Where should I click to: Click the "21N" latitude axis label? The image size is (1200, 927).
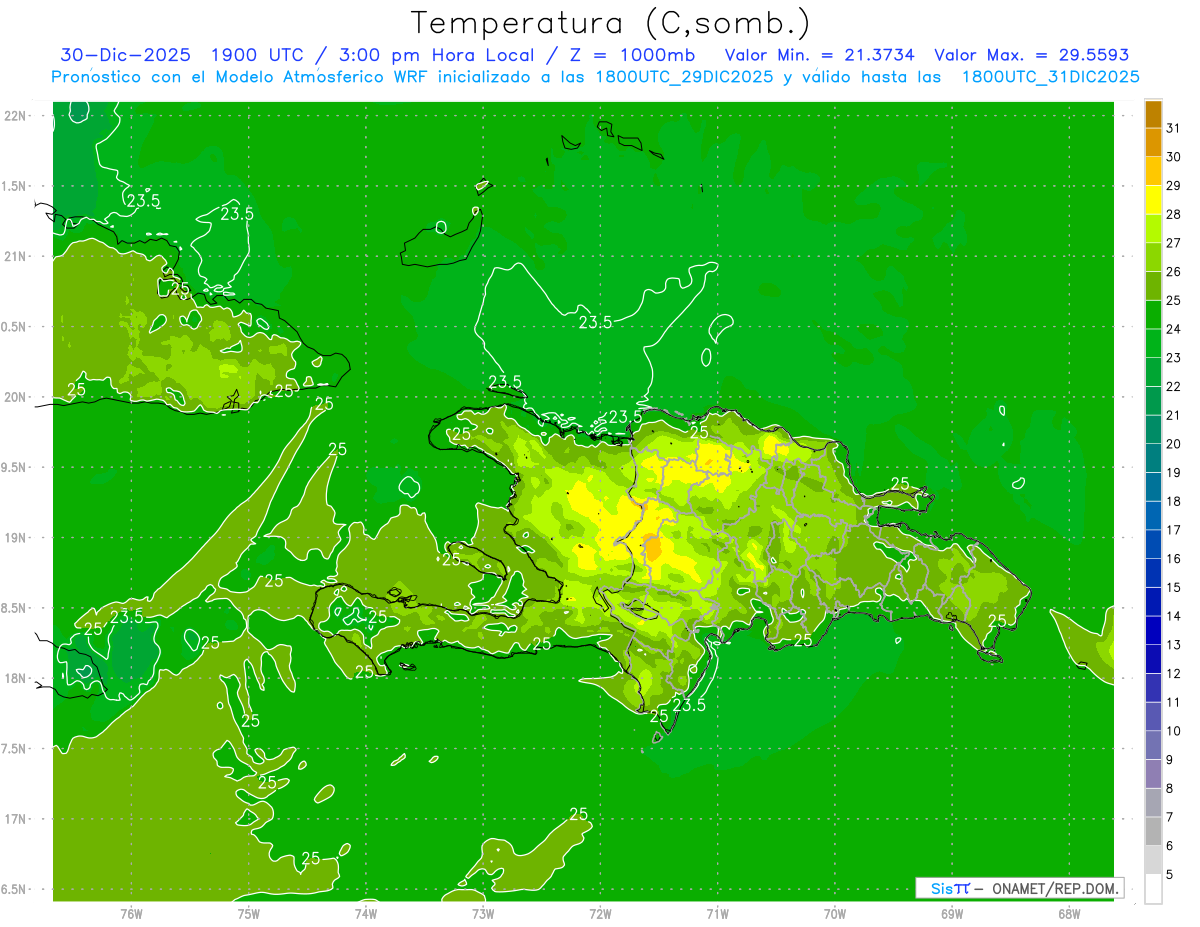[x=17, y=257]
